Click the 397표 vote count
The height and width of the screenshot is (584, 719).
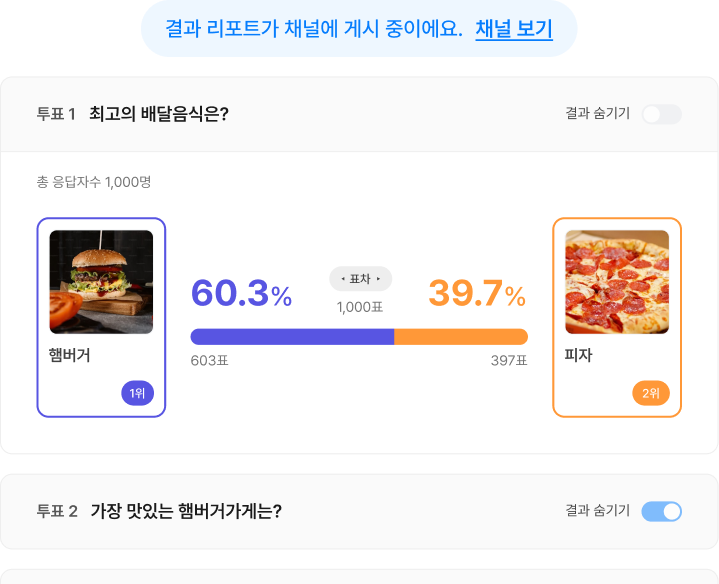(x=509, y=361)
